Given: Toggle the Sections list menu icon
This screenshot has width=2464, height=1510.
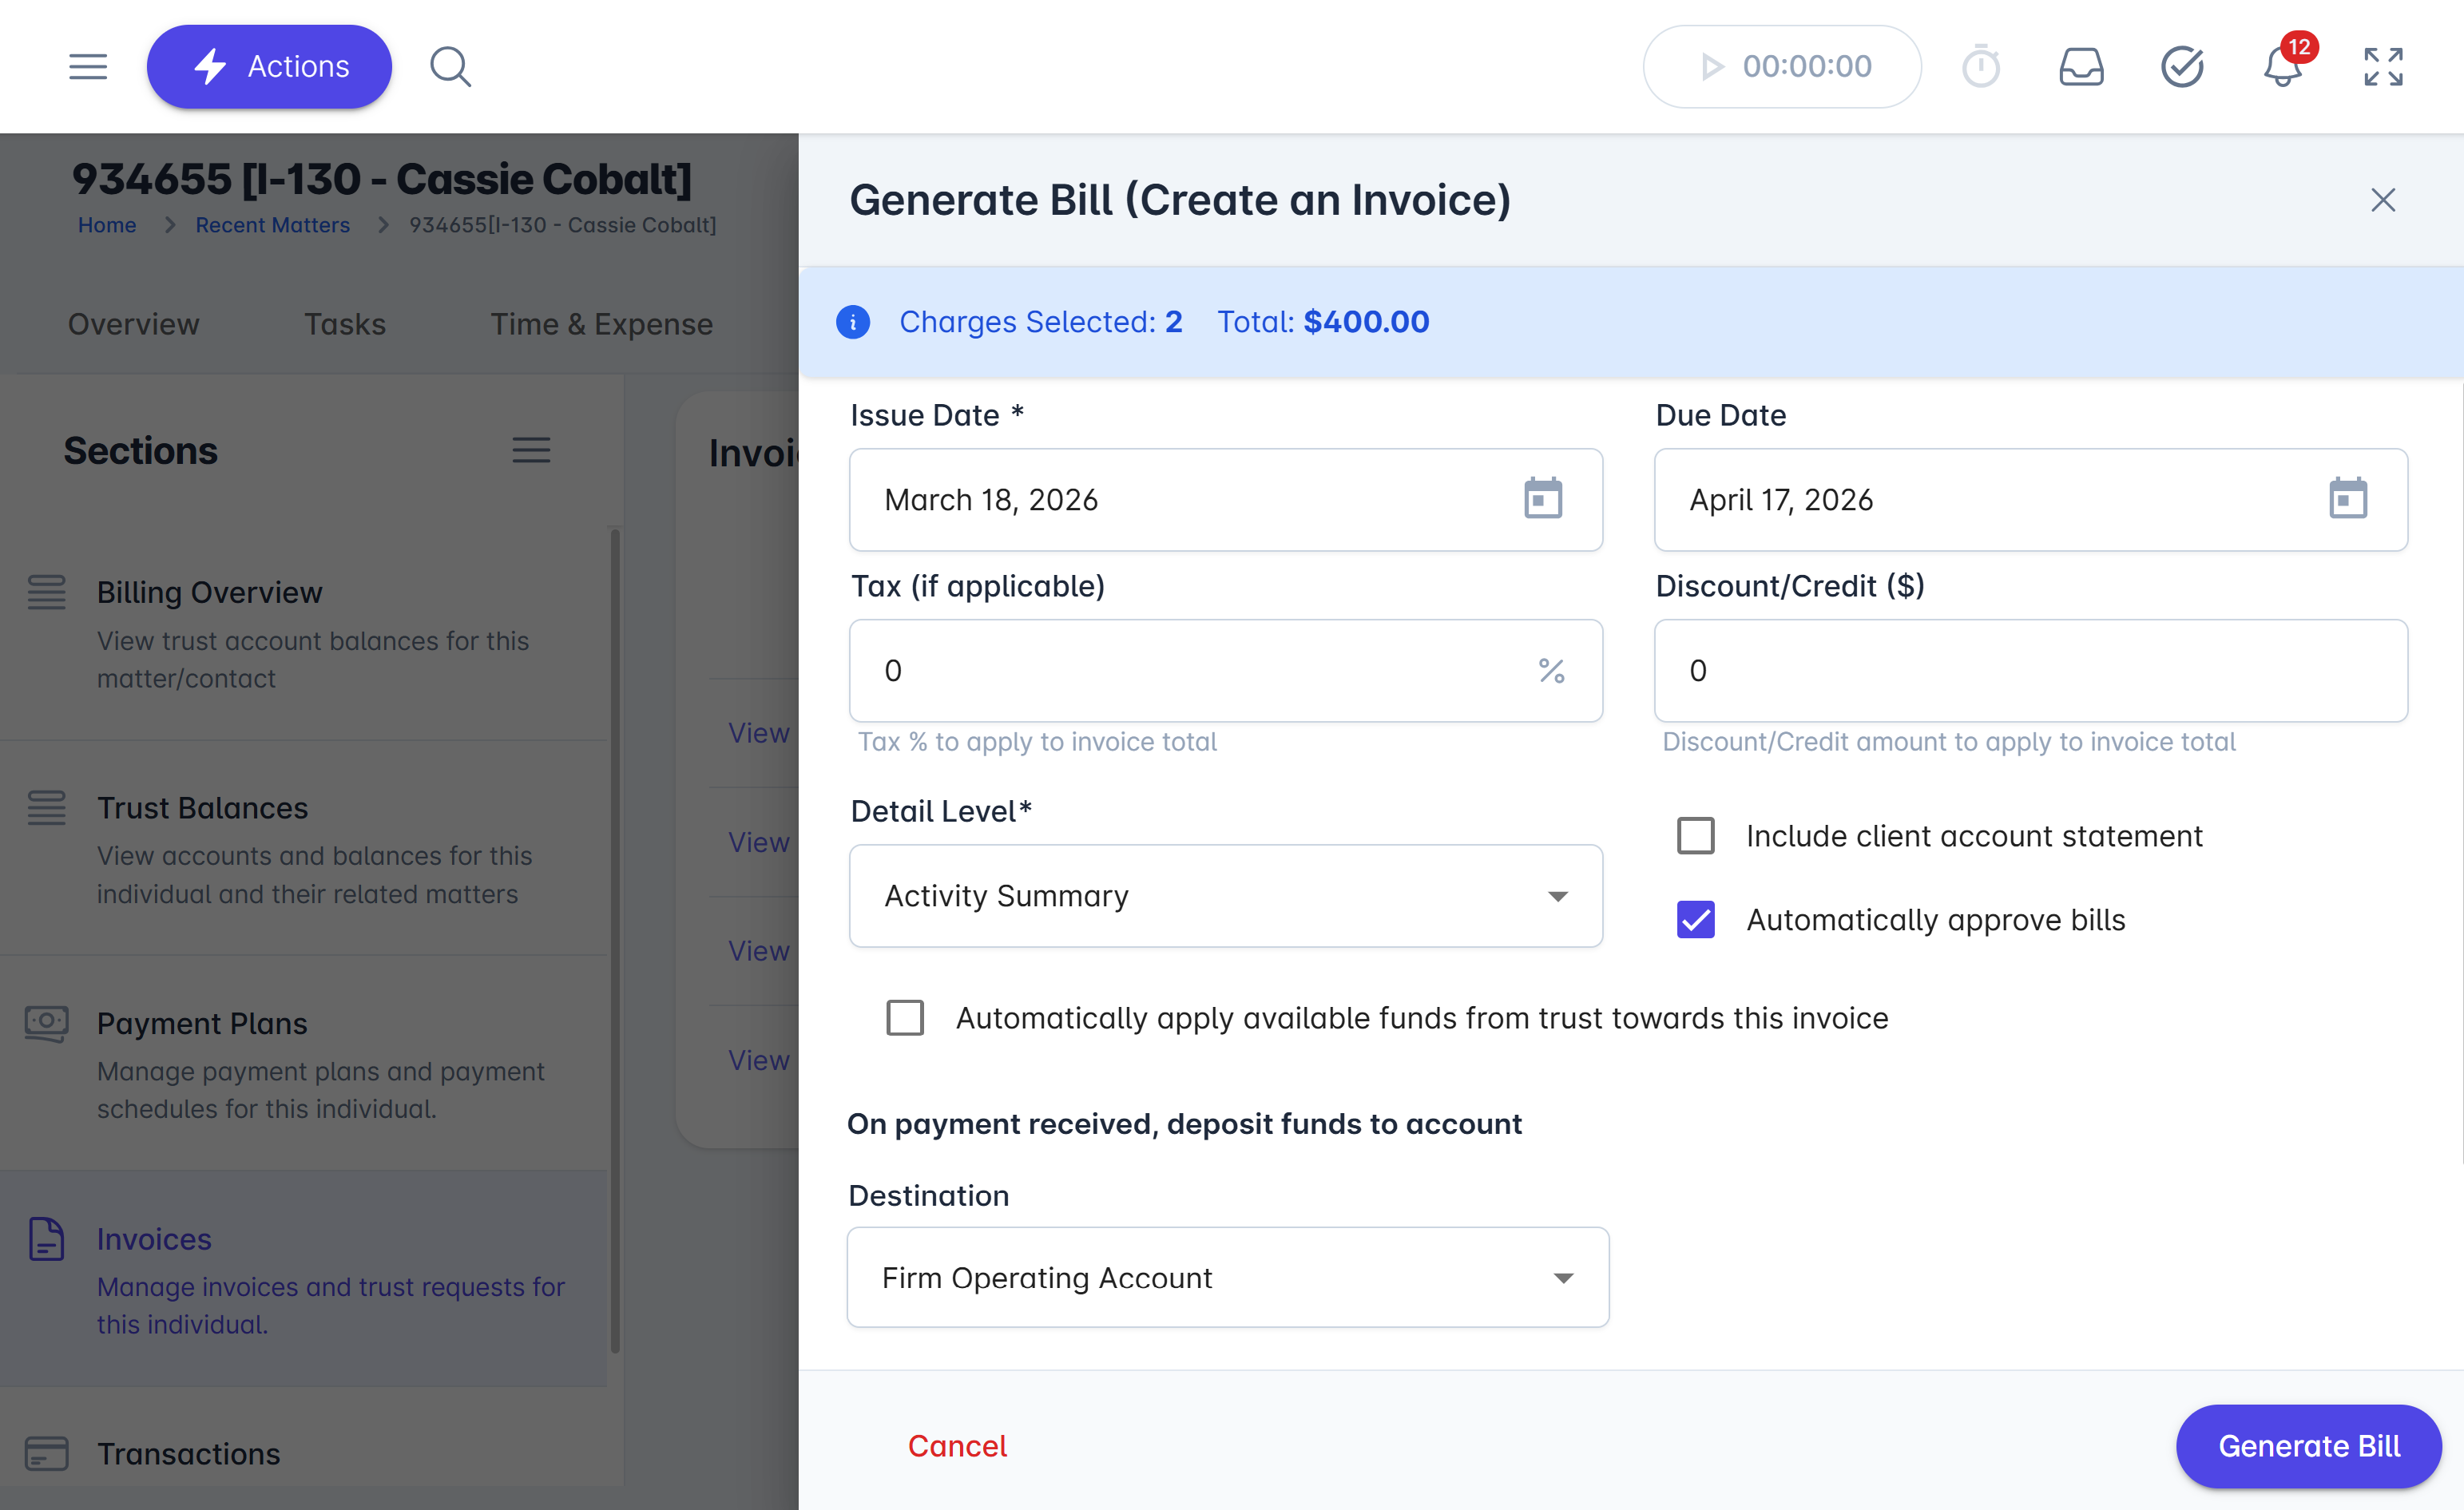Looking at the screenshot, I should pos(531,450).
